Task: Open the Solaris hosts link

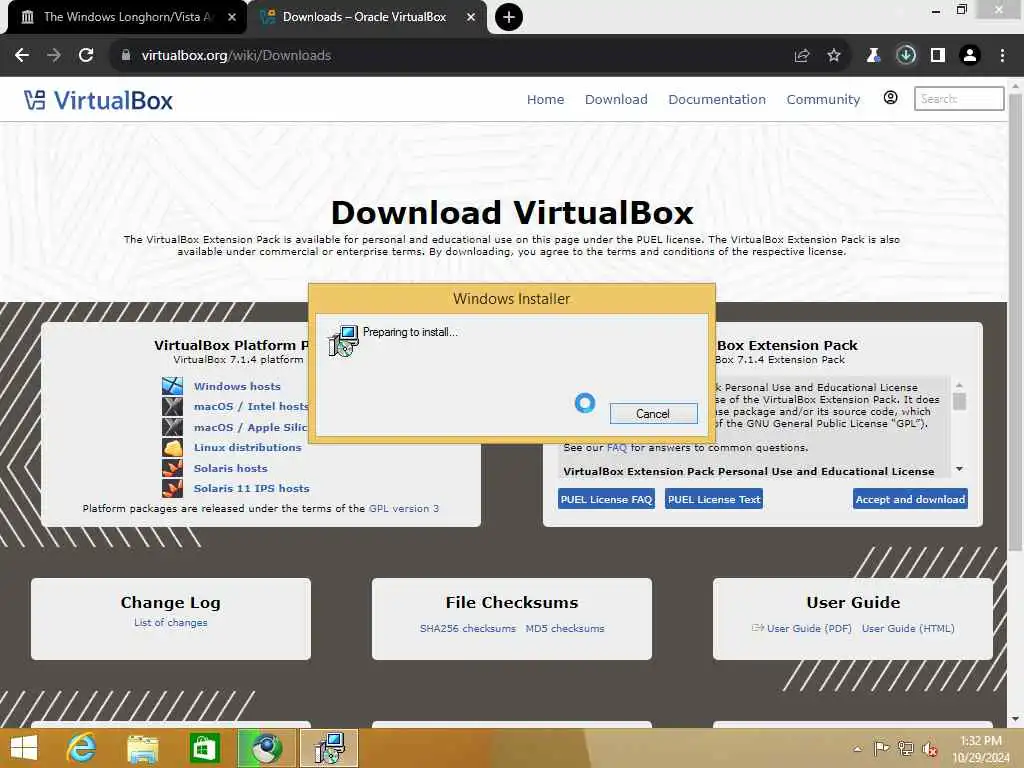Action: [x=231, y=468]
